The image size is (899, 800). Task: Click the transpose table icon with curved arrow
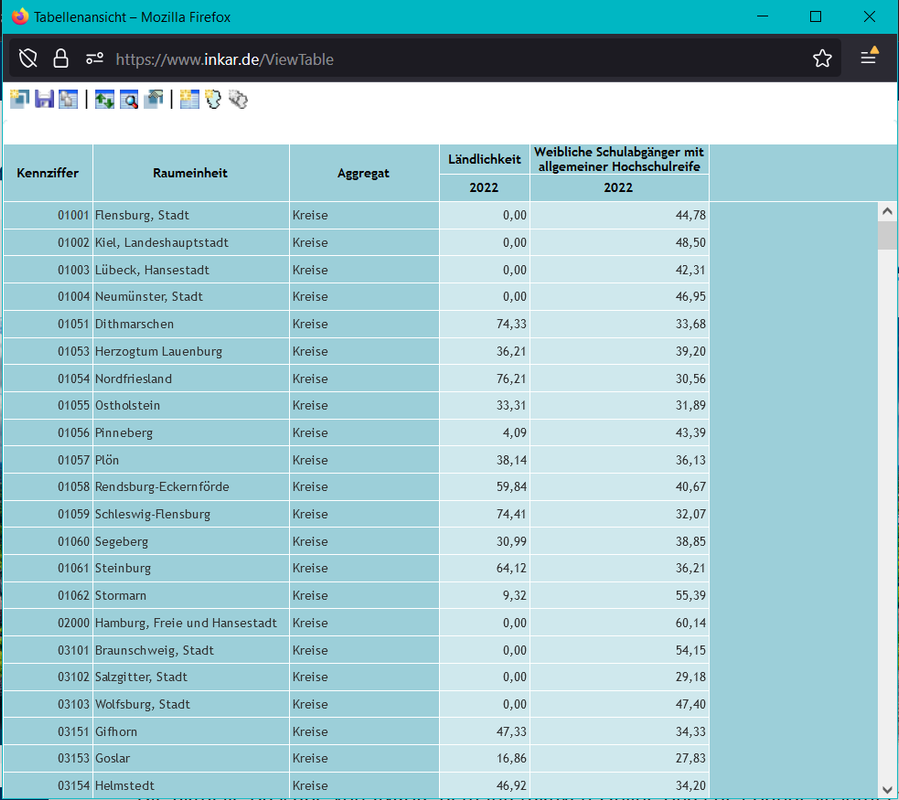[154, 99]
